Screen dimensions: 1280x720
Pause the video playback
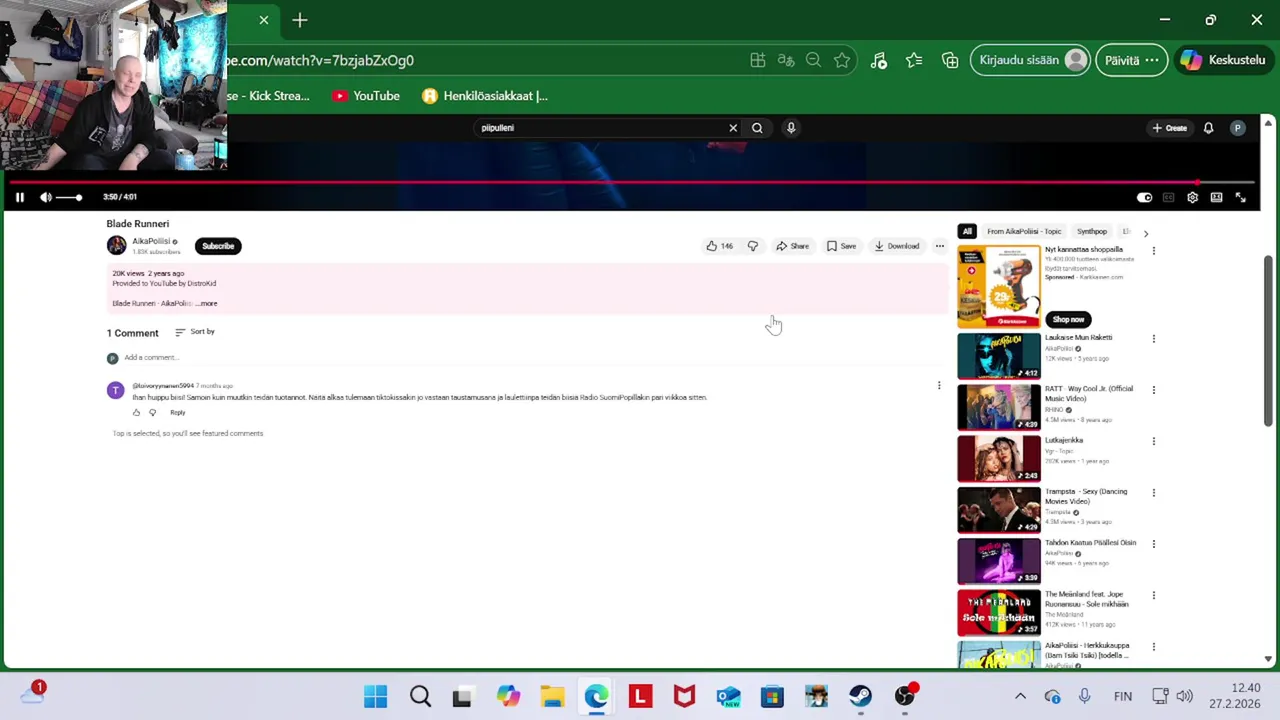tap(19, 197)
